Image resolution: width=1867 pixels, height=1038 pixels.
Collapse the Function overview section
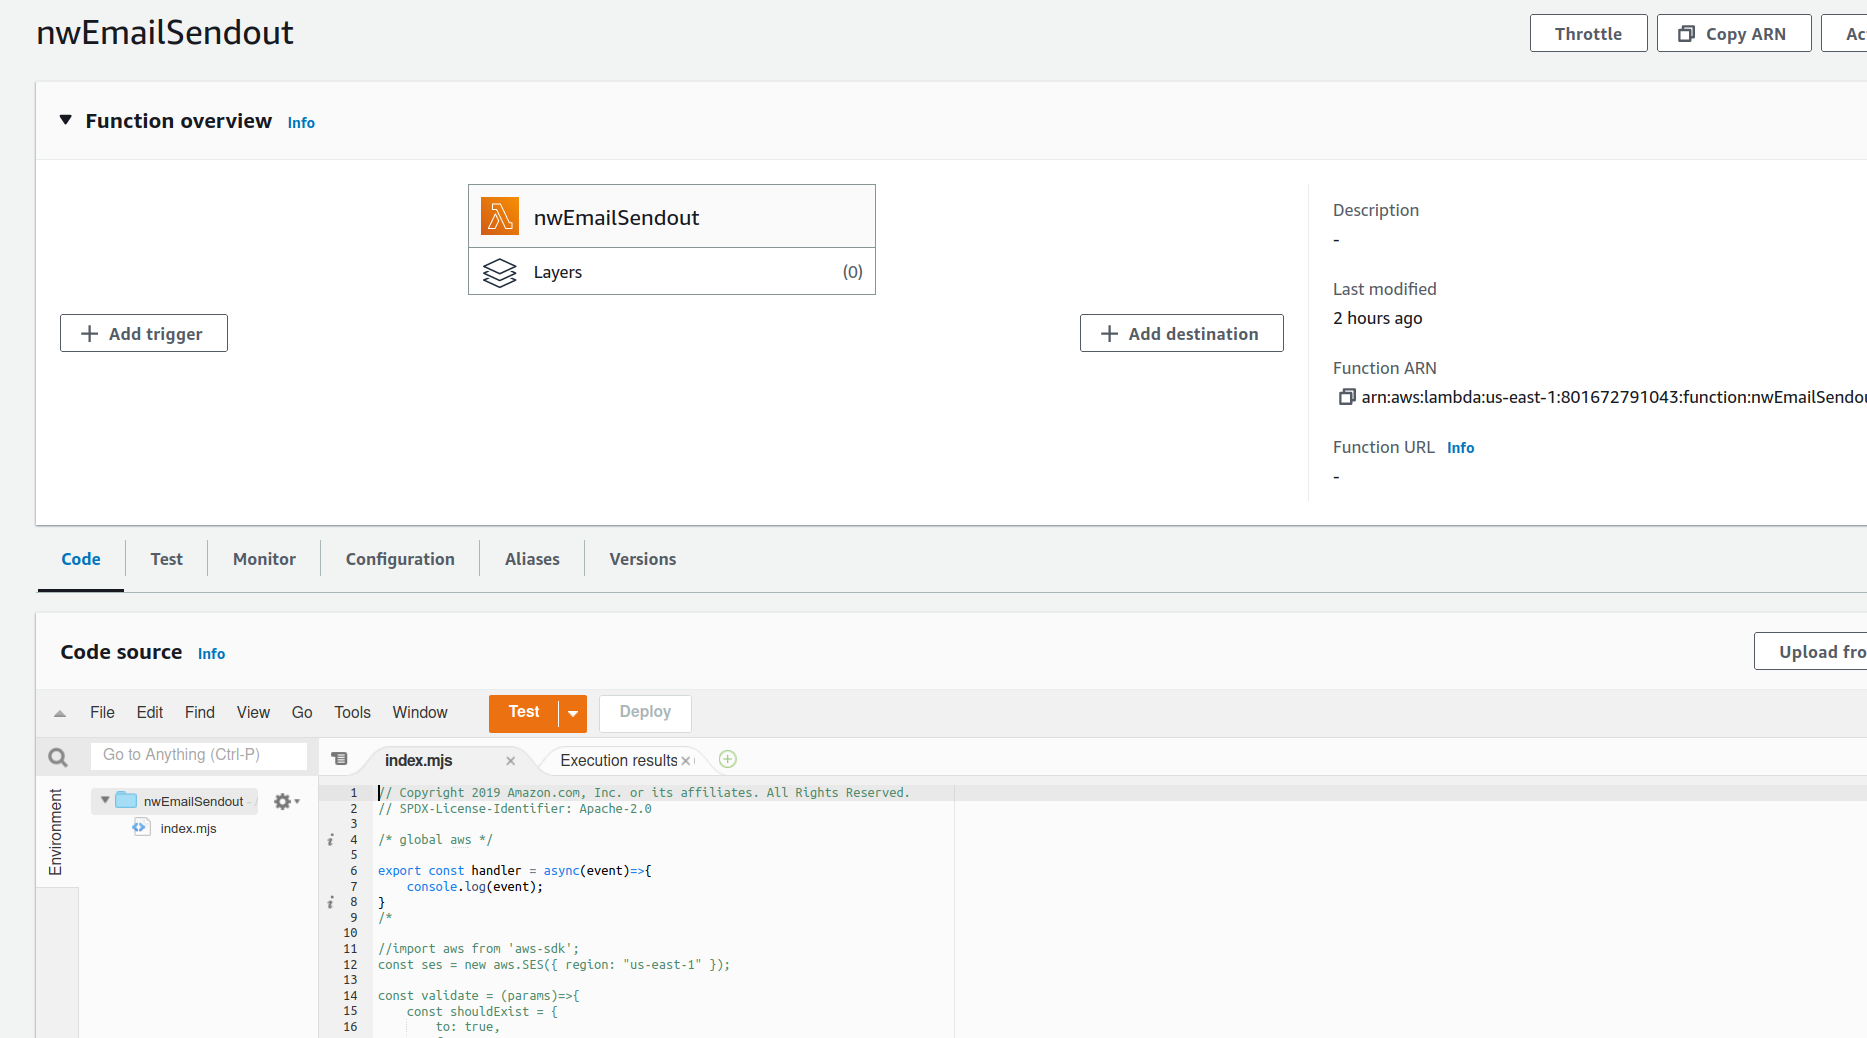click(x=66, y=120)
